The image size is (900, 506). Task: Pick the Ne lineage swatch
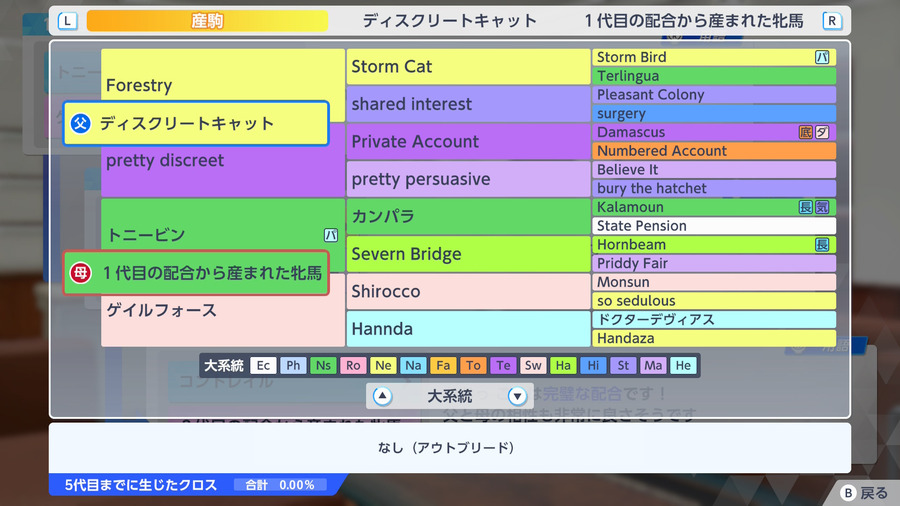pos(383,365)
